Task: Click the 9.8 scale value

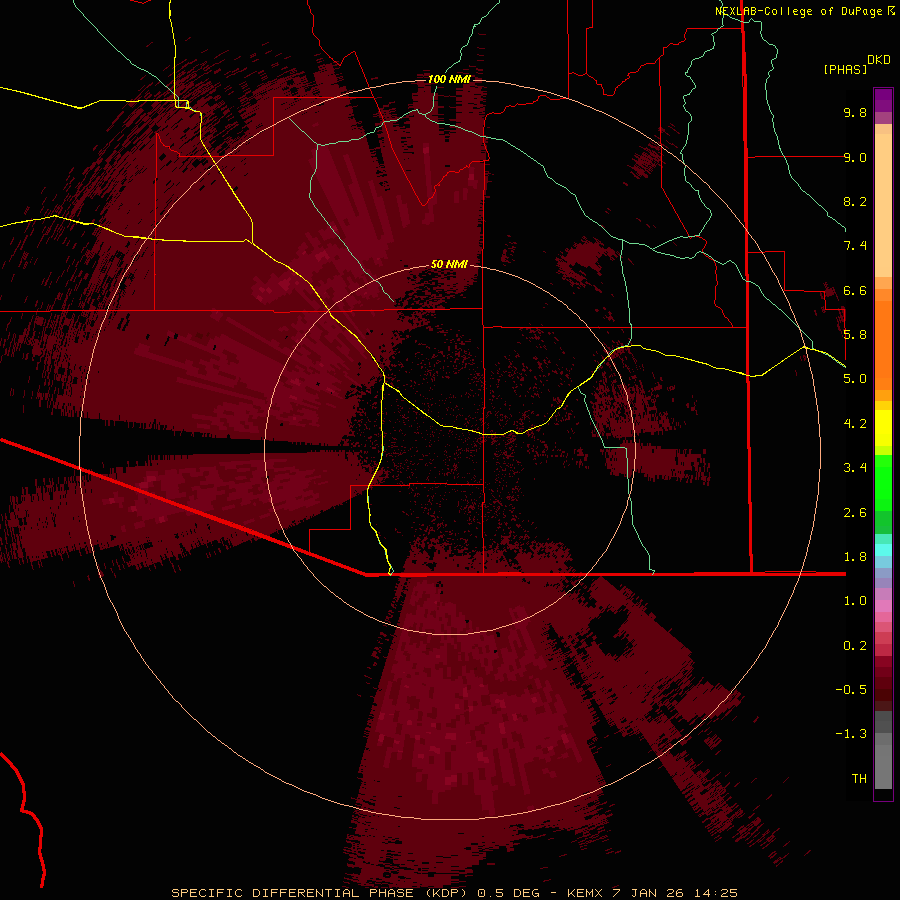Action: (x=855, y=112)
